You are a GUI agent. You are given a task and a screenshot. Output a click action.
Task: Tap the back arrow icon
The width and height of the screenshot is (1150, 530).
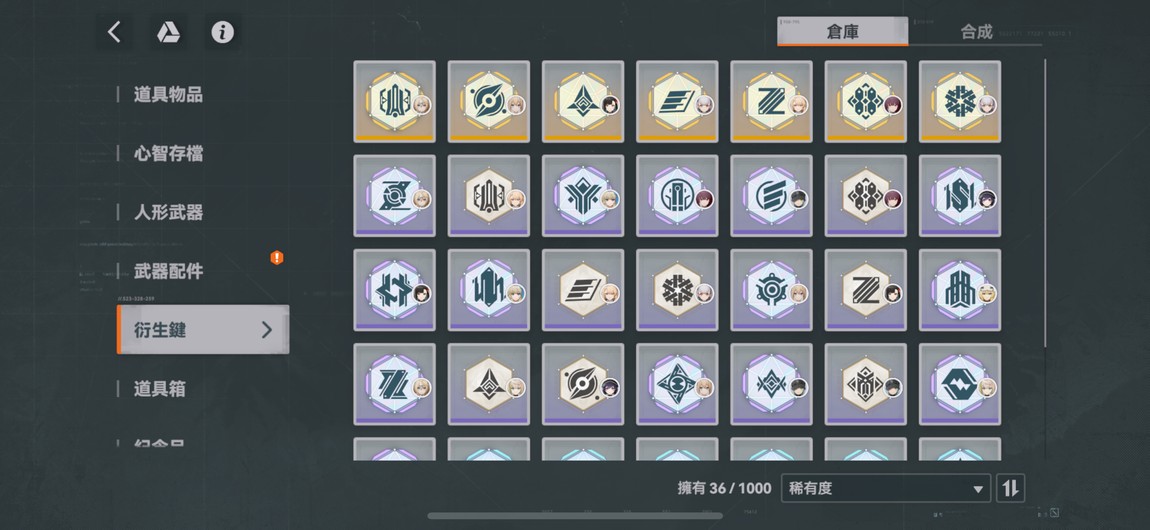click(114, 32)
